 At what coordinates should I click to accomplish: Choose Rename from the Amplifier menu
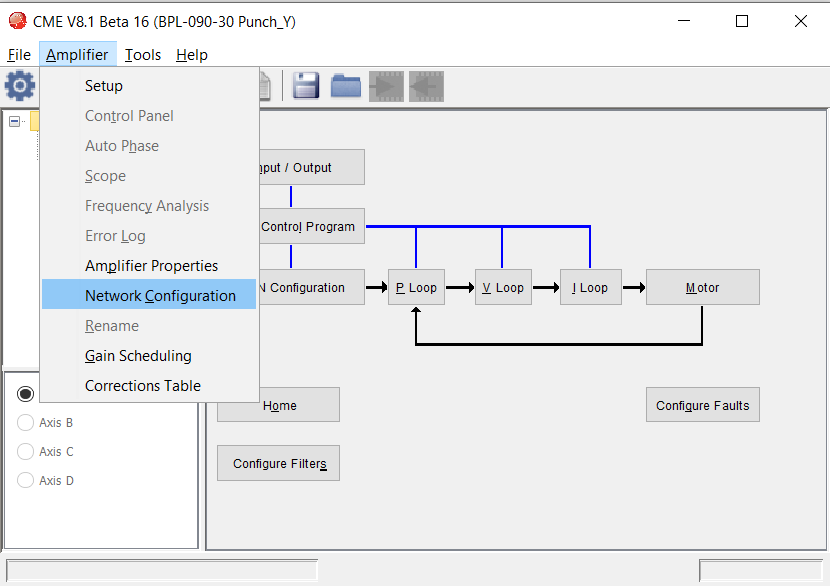(149, 326)
